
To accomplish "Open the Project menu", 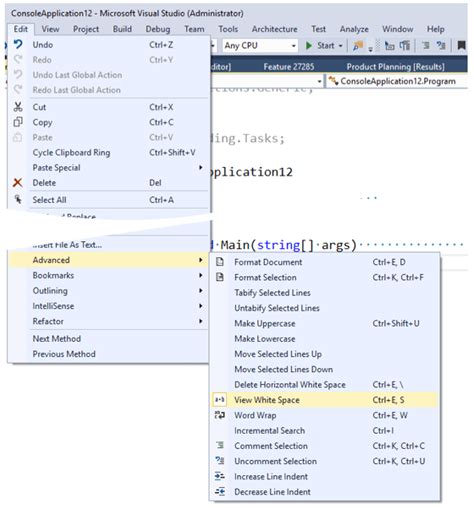I will tap(86, 29).
